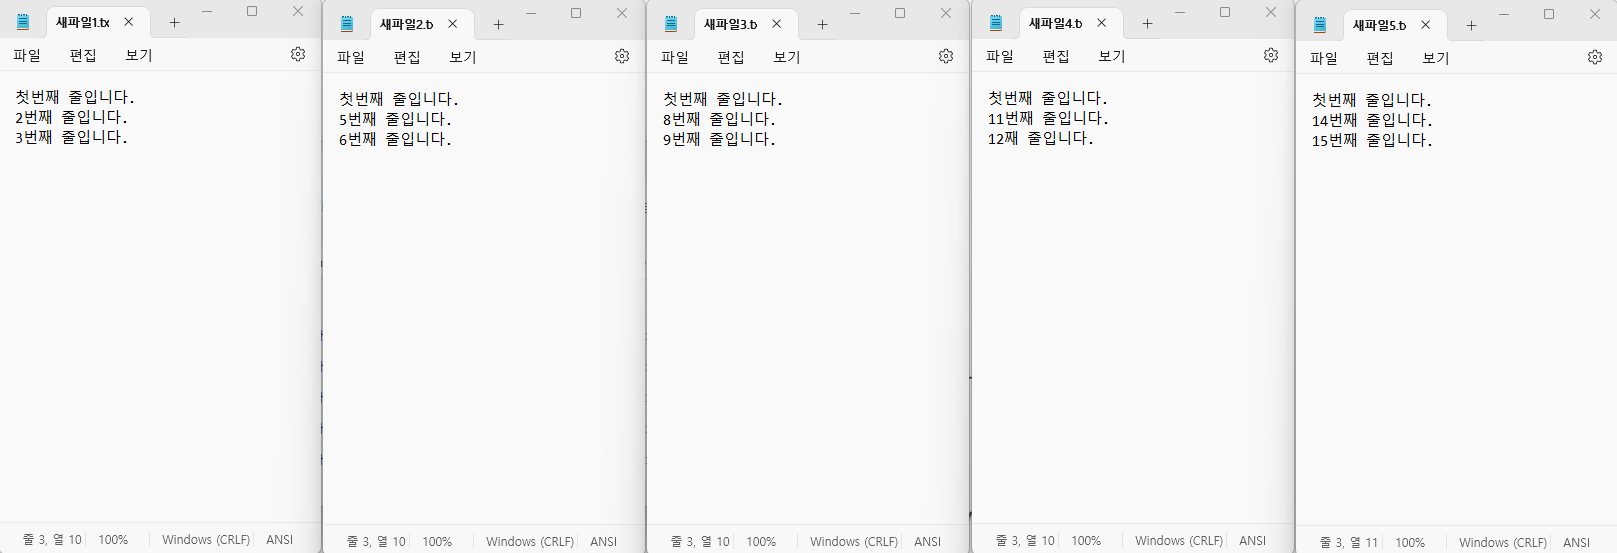Click '줄 3, 열 11' status in 새파일5
Screen dimensions: 1617x553
1349,542
